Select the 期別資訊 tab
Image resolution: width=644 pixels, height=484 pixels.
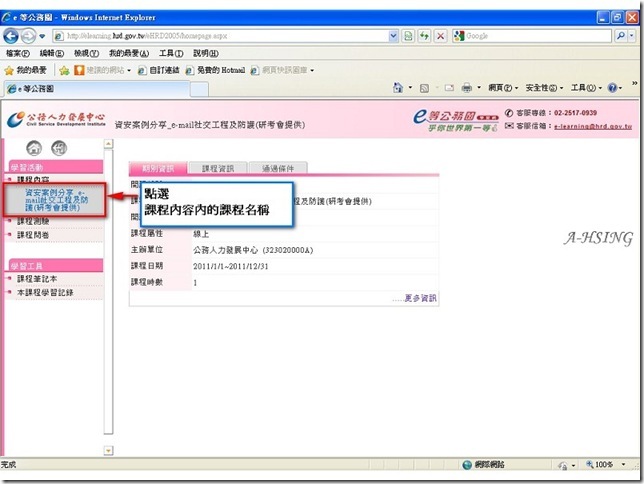pos(158,168)
